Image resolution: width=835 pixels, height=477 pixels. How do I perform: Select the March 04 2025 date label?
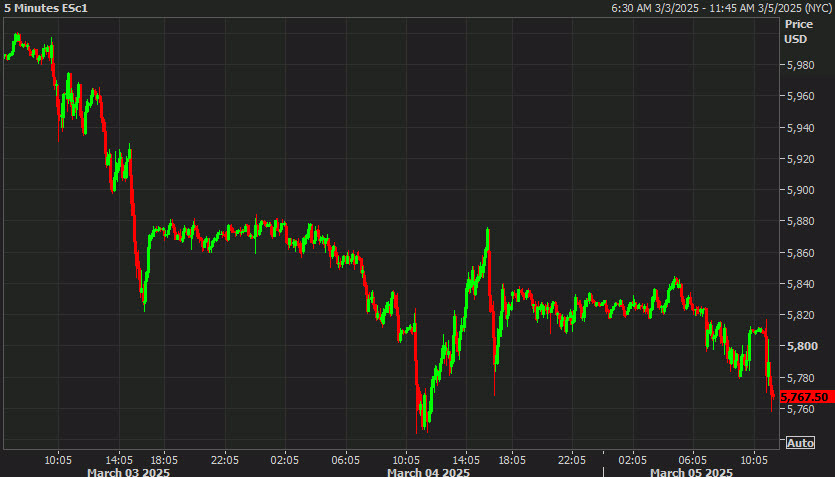[x=428, y=471]
